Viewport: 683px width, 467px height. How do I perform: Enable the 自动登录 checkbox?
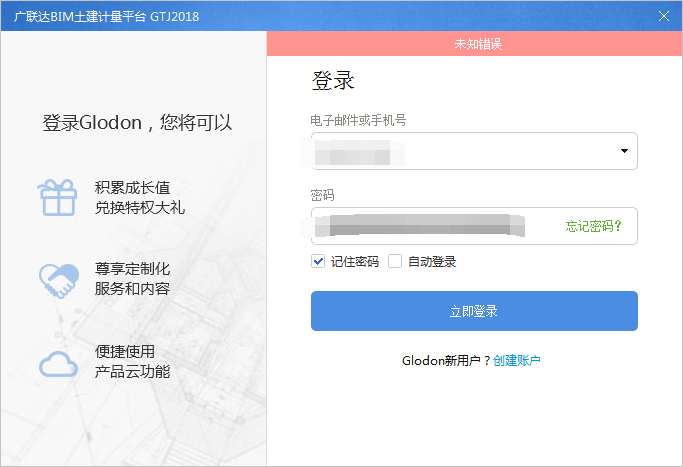pyautogui.click(x=395, y=261)
